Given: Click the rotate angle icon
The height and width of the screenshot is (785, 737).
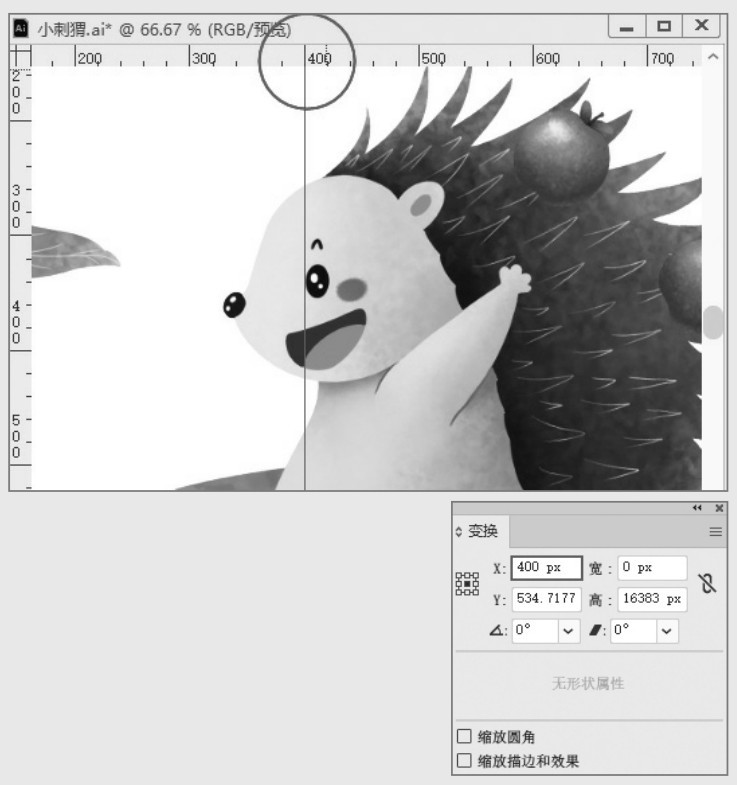Looking at the screenshot, I should [498, 632].
